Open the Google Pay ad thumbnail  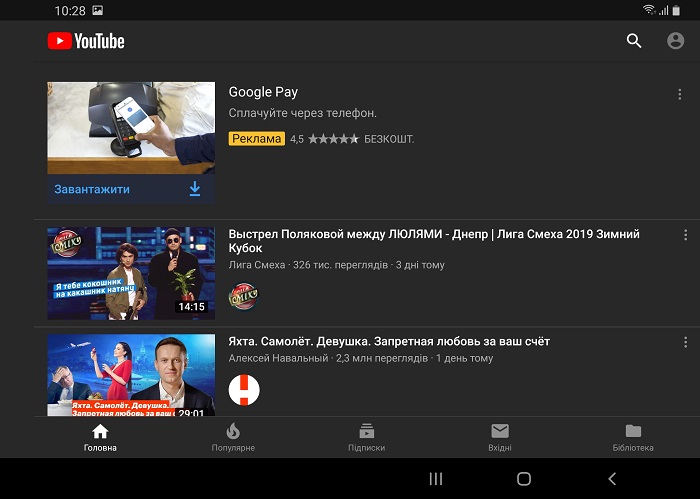coord(131,128)
